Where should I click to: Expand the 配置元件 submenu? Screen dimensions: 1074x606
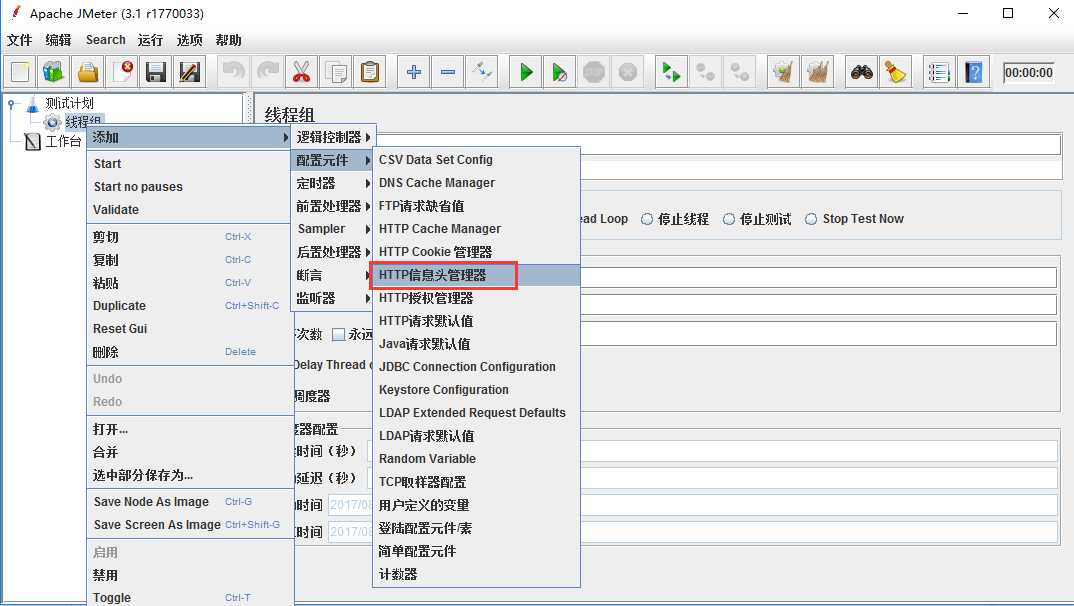(332, 160)
